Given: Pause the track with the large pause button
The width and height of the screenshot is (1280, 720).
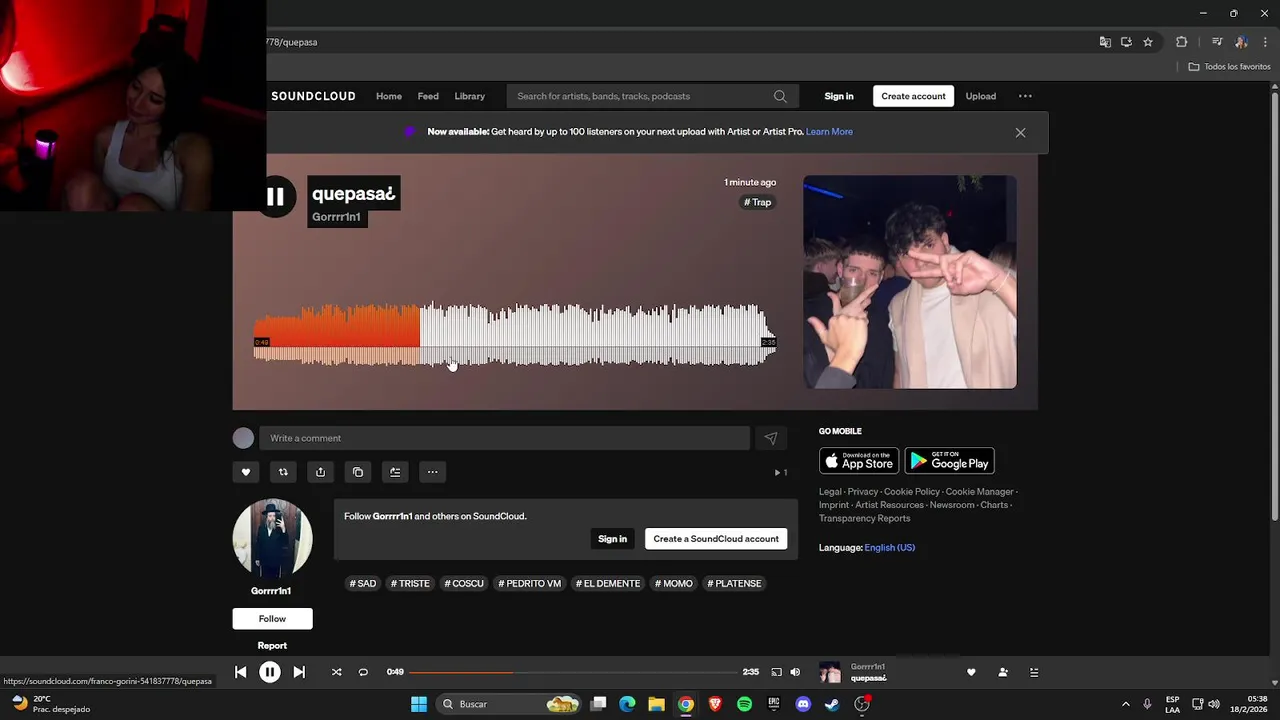Looking at the screenshot, I should coord(275,197).
